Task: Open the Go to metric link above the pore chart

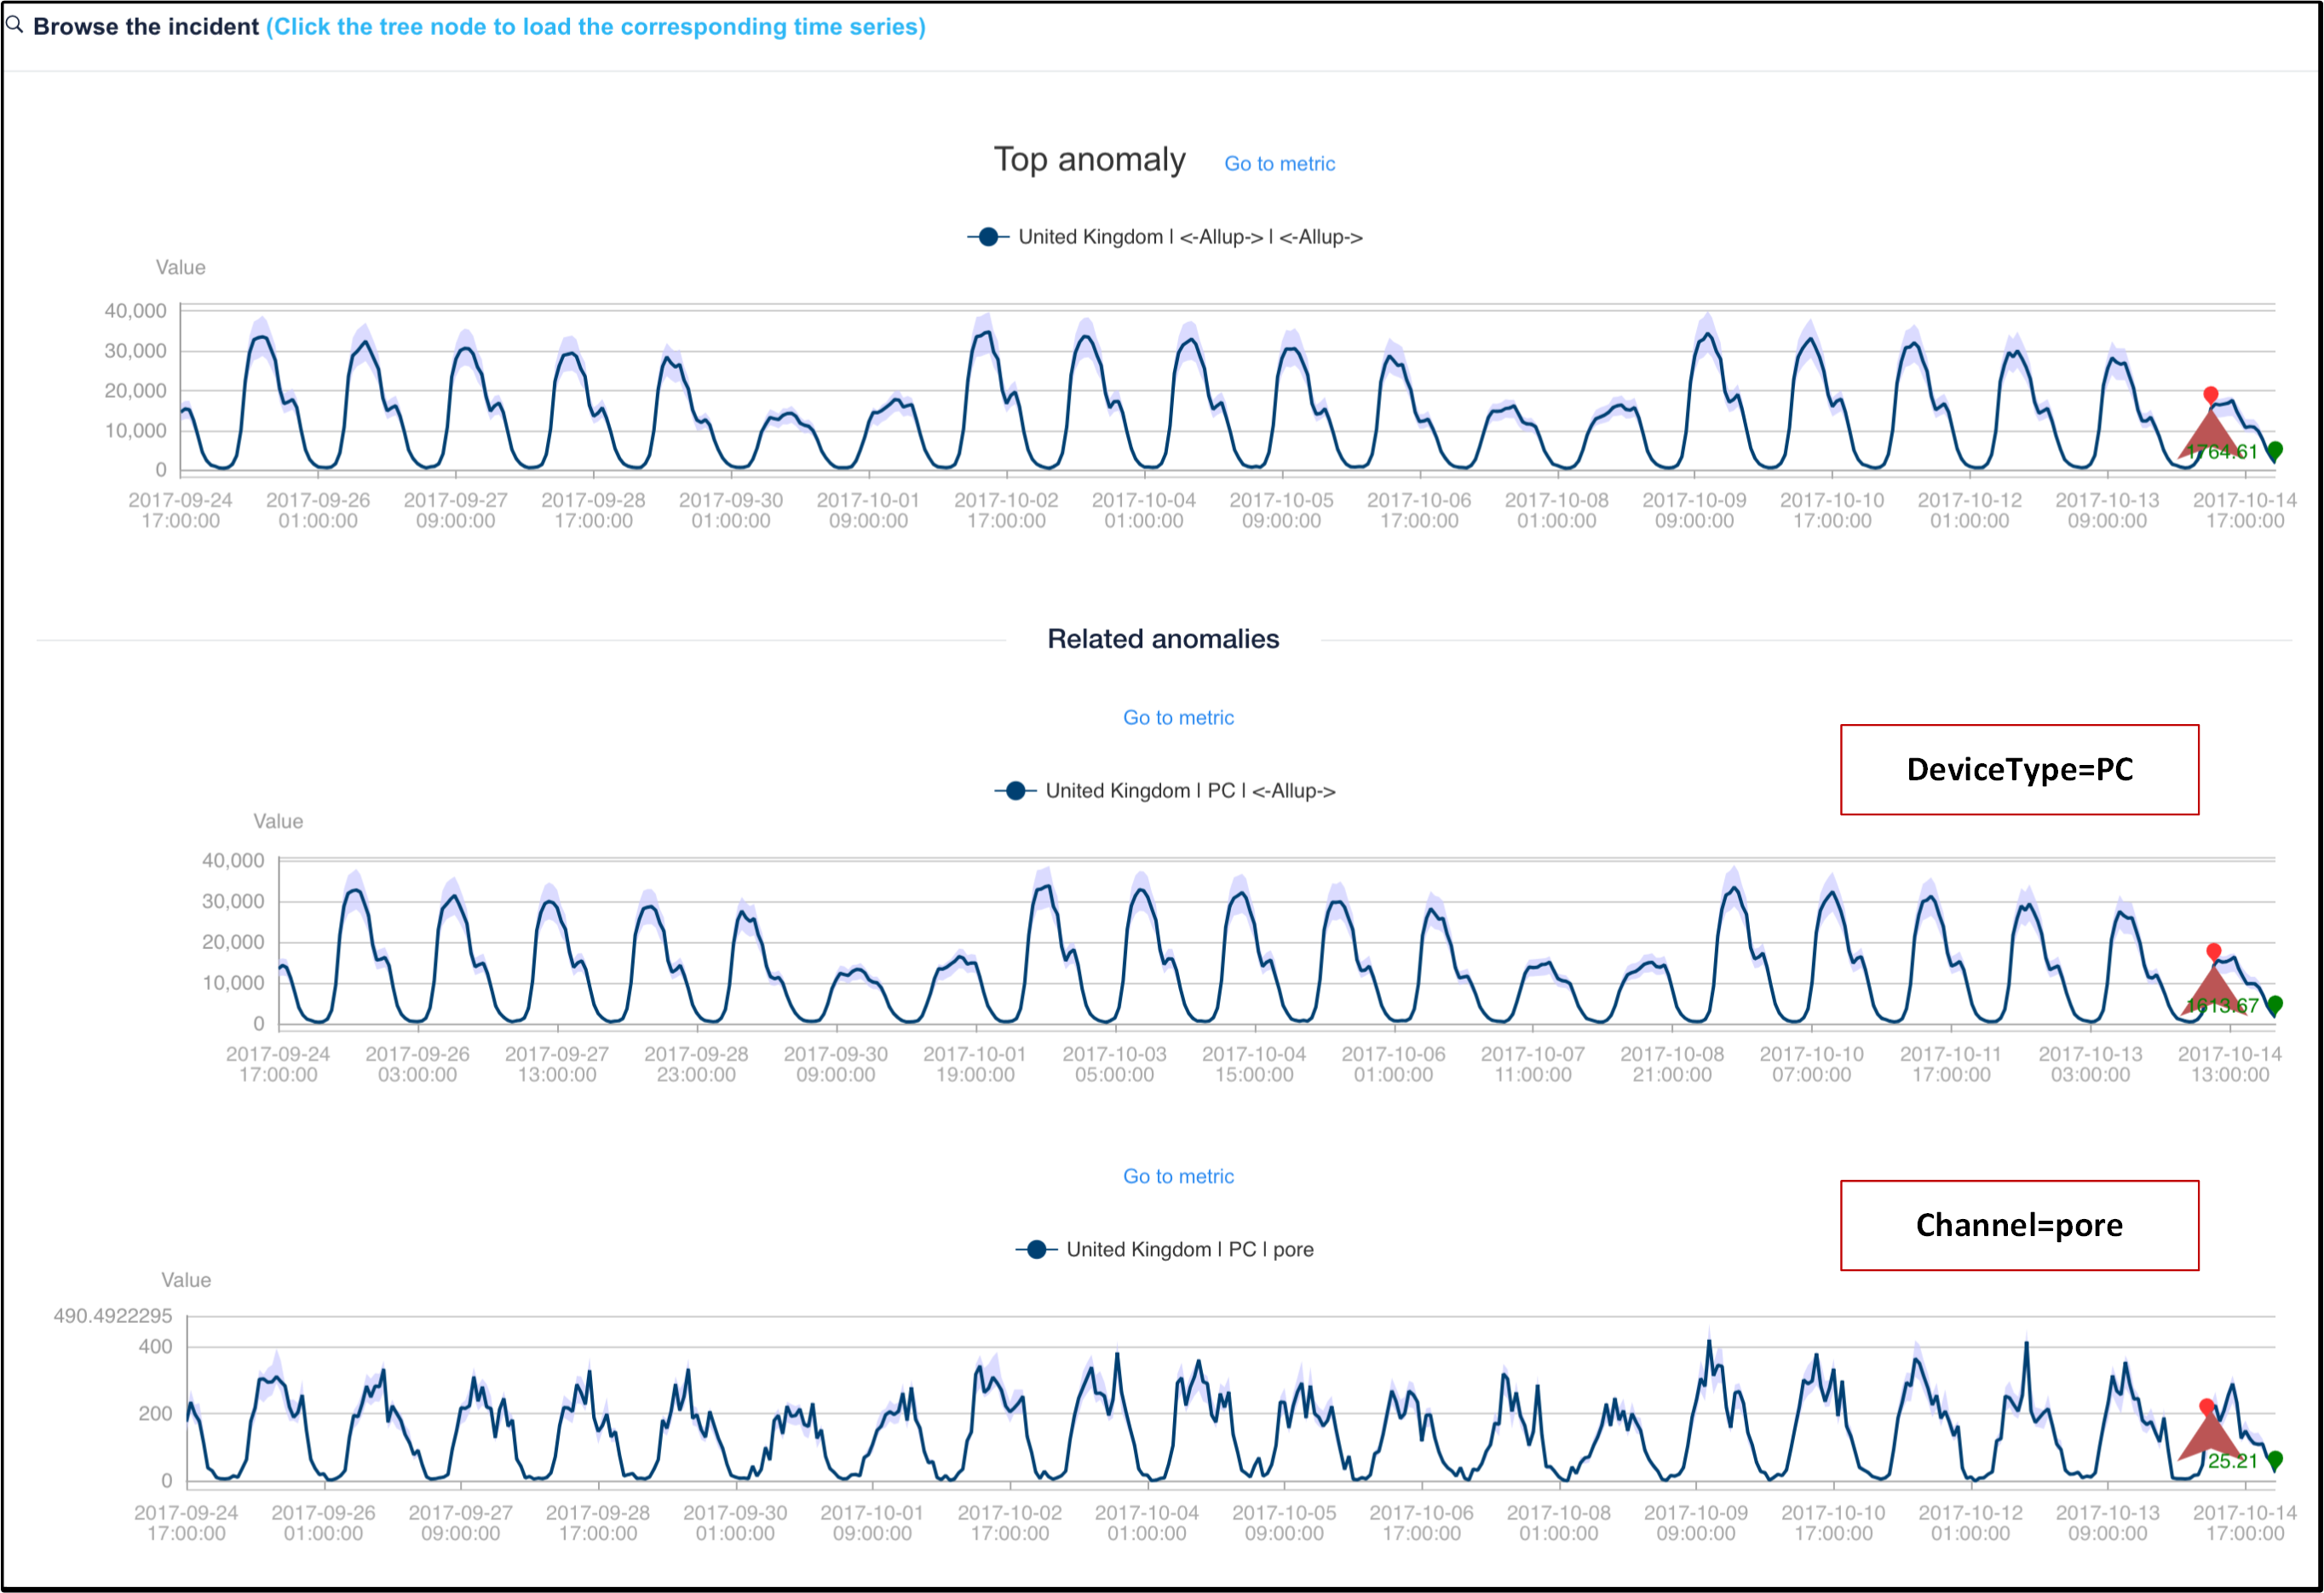Action: coord(1178,1177)
